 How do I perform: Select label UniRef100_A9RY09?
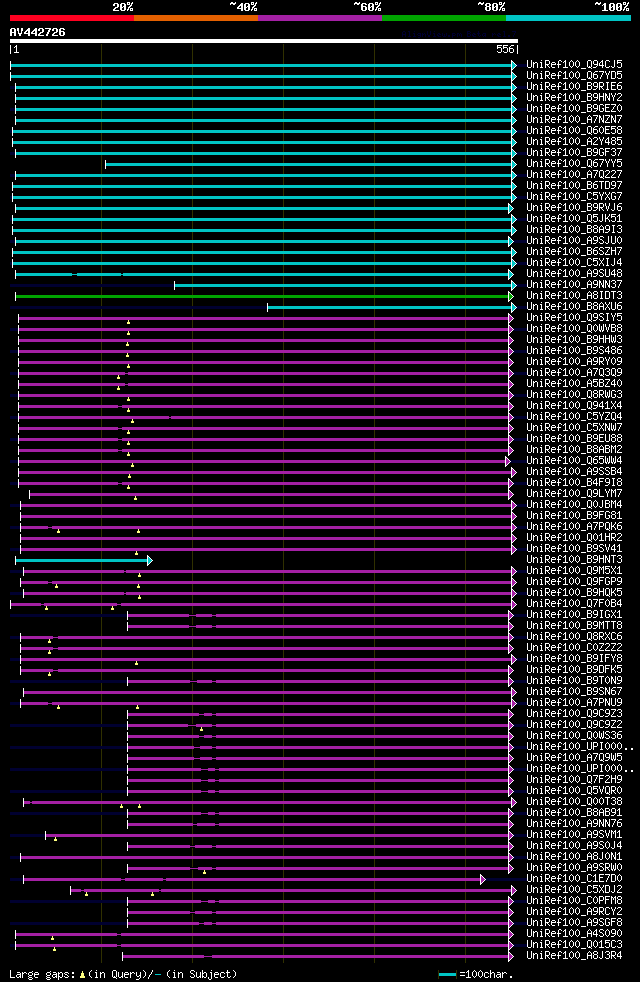click(x=574, y=362)
